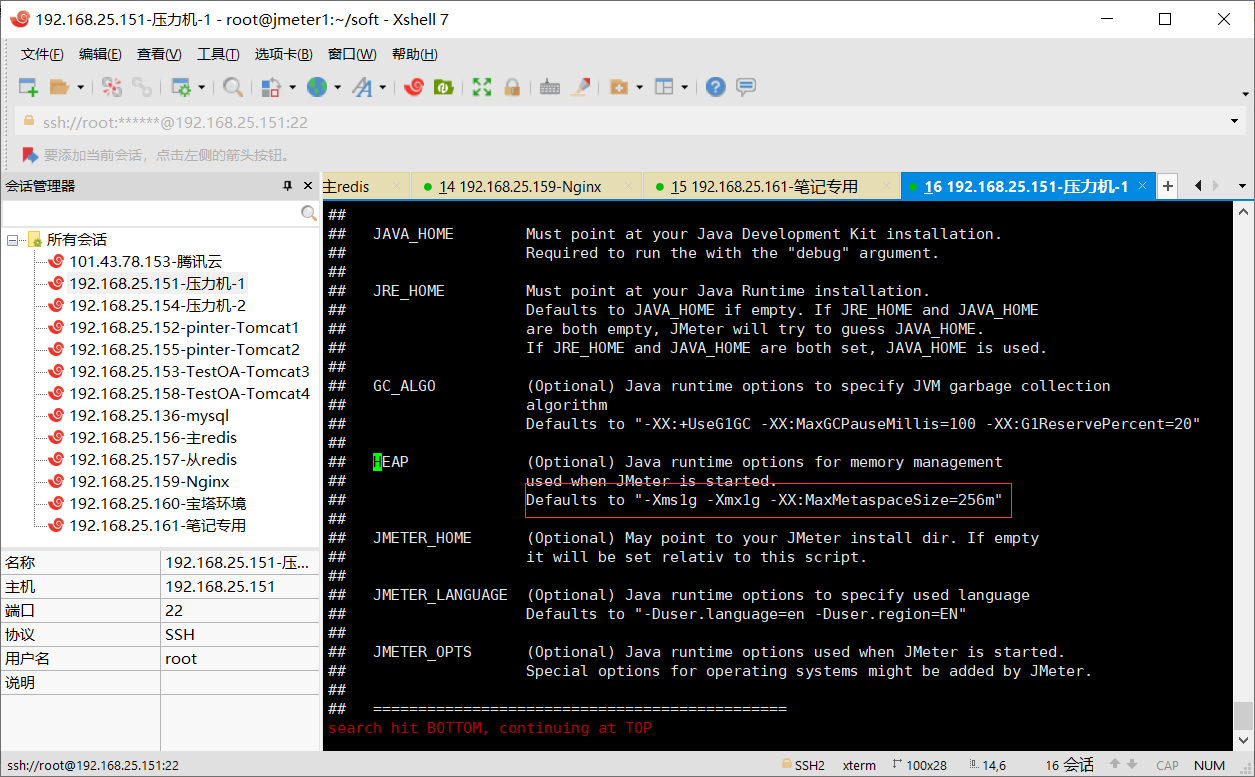The height and width of the screenshot is (777, 1255).
Task: Click the Reconnect chain icon
Action: click(142, 87)
